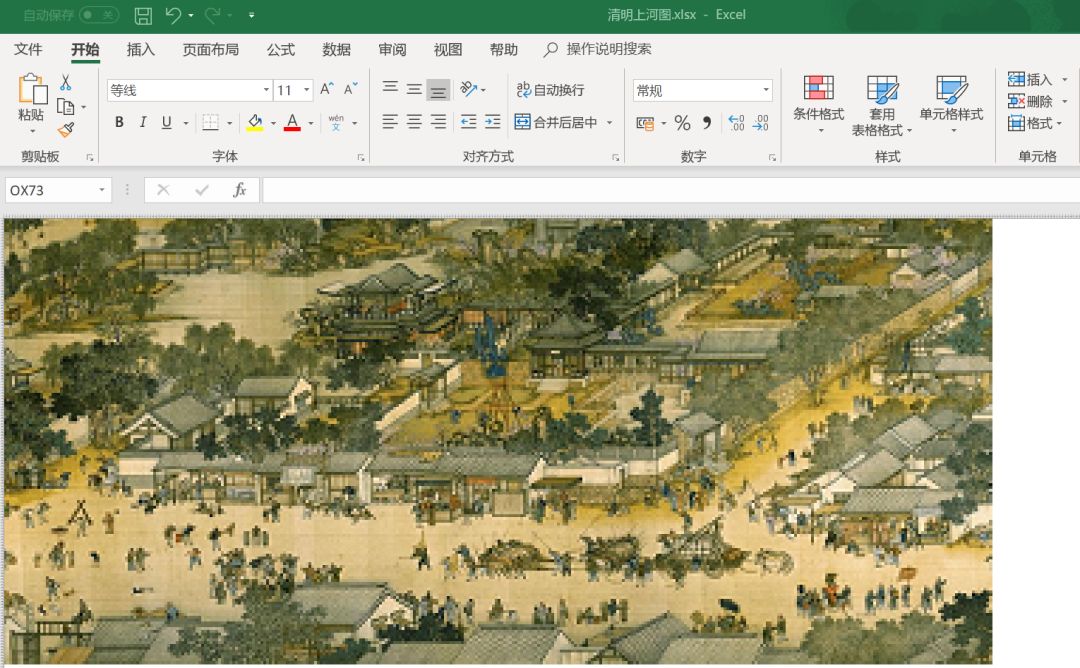Open Format as Table (套用表格格式)
Image resolution: width=1080 pixels, height=668 pixels.
(x=882, y=105)
